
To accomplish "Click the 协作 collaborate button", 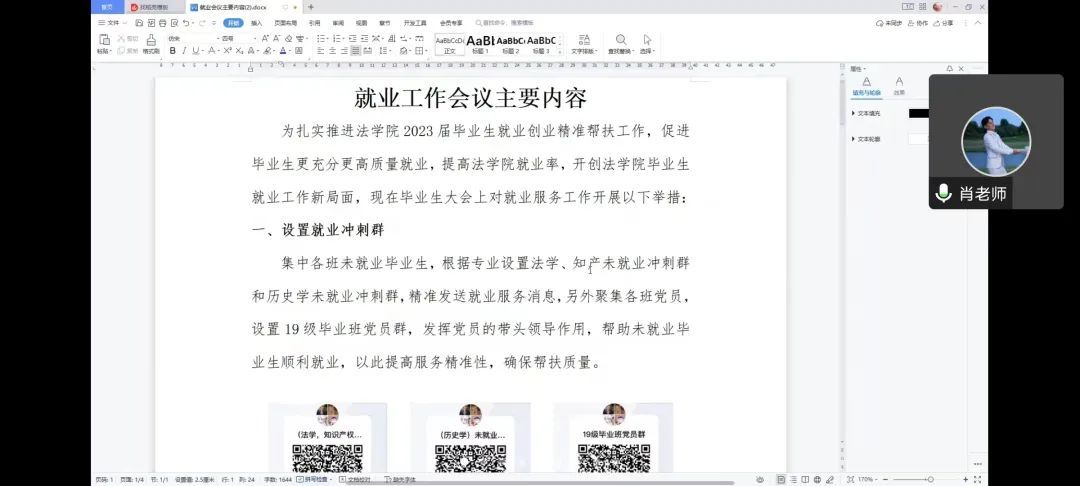I will (x=918, y=22).
